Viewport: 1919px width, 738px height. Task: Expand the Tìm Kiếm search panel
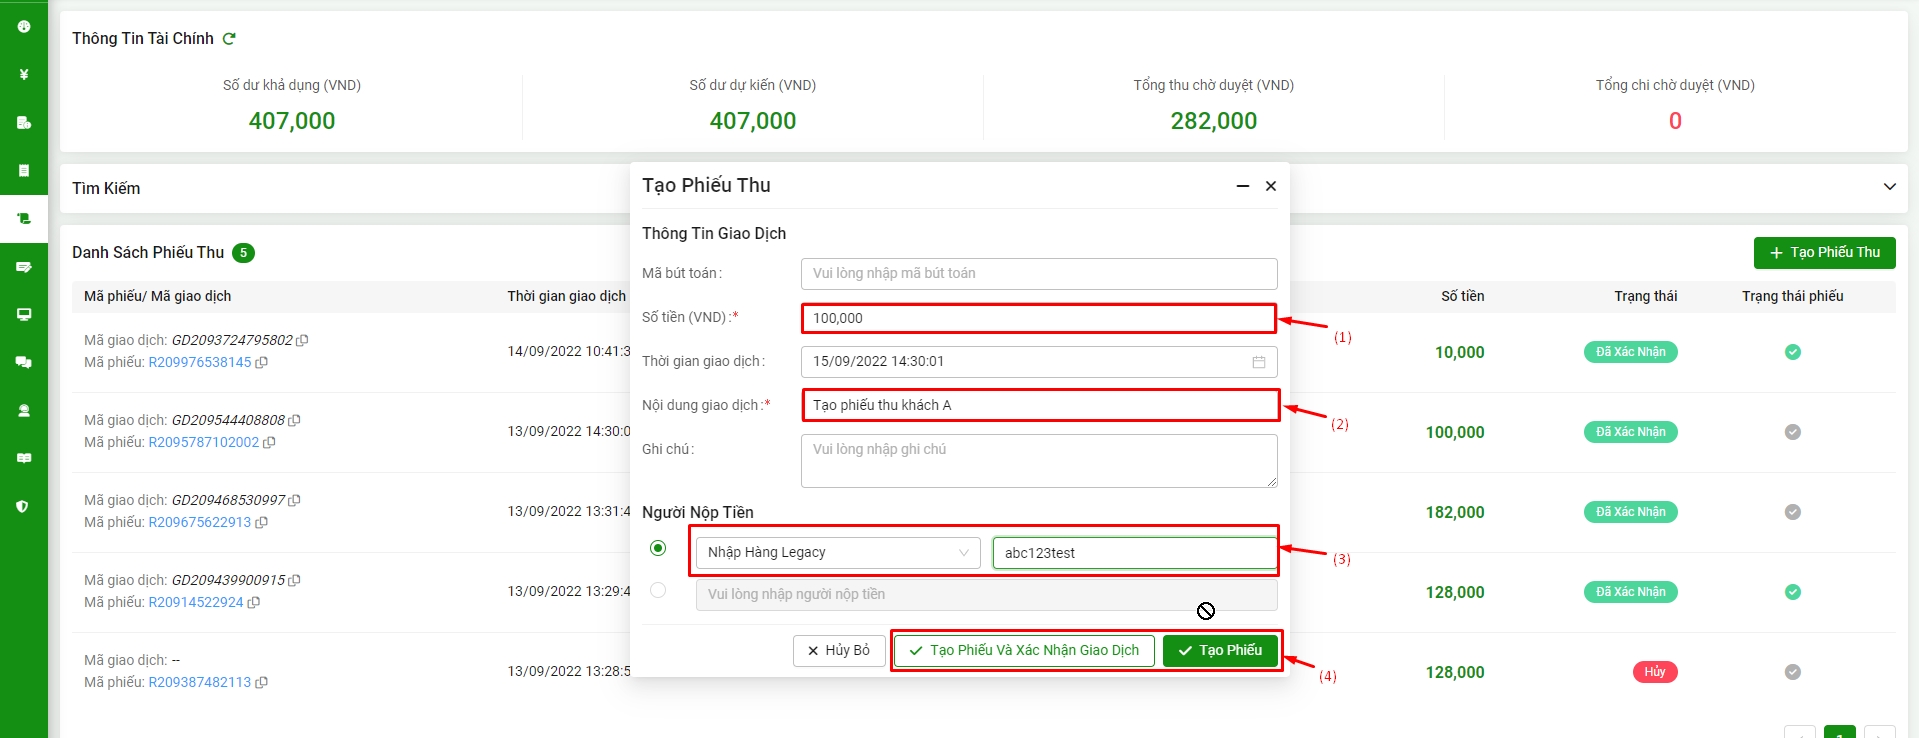[1889, 187]
